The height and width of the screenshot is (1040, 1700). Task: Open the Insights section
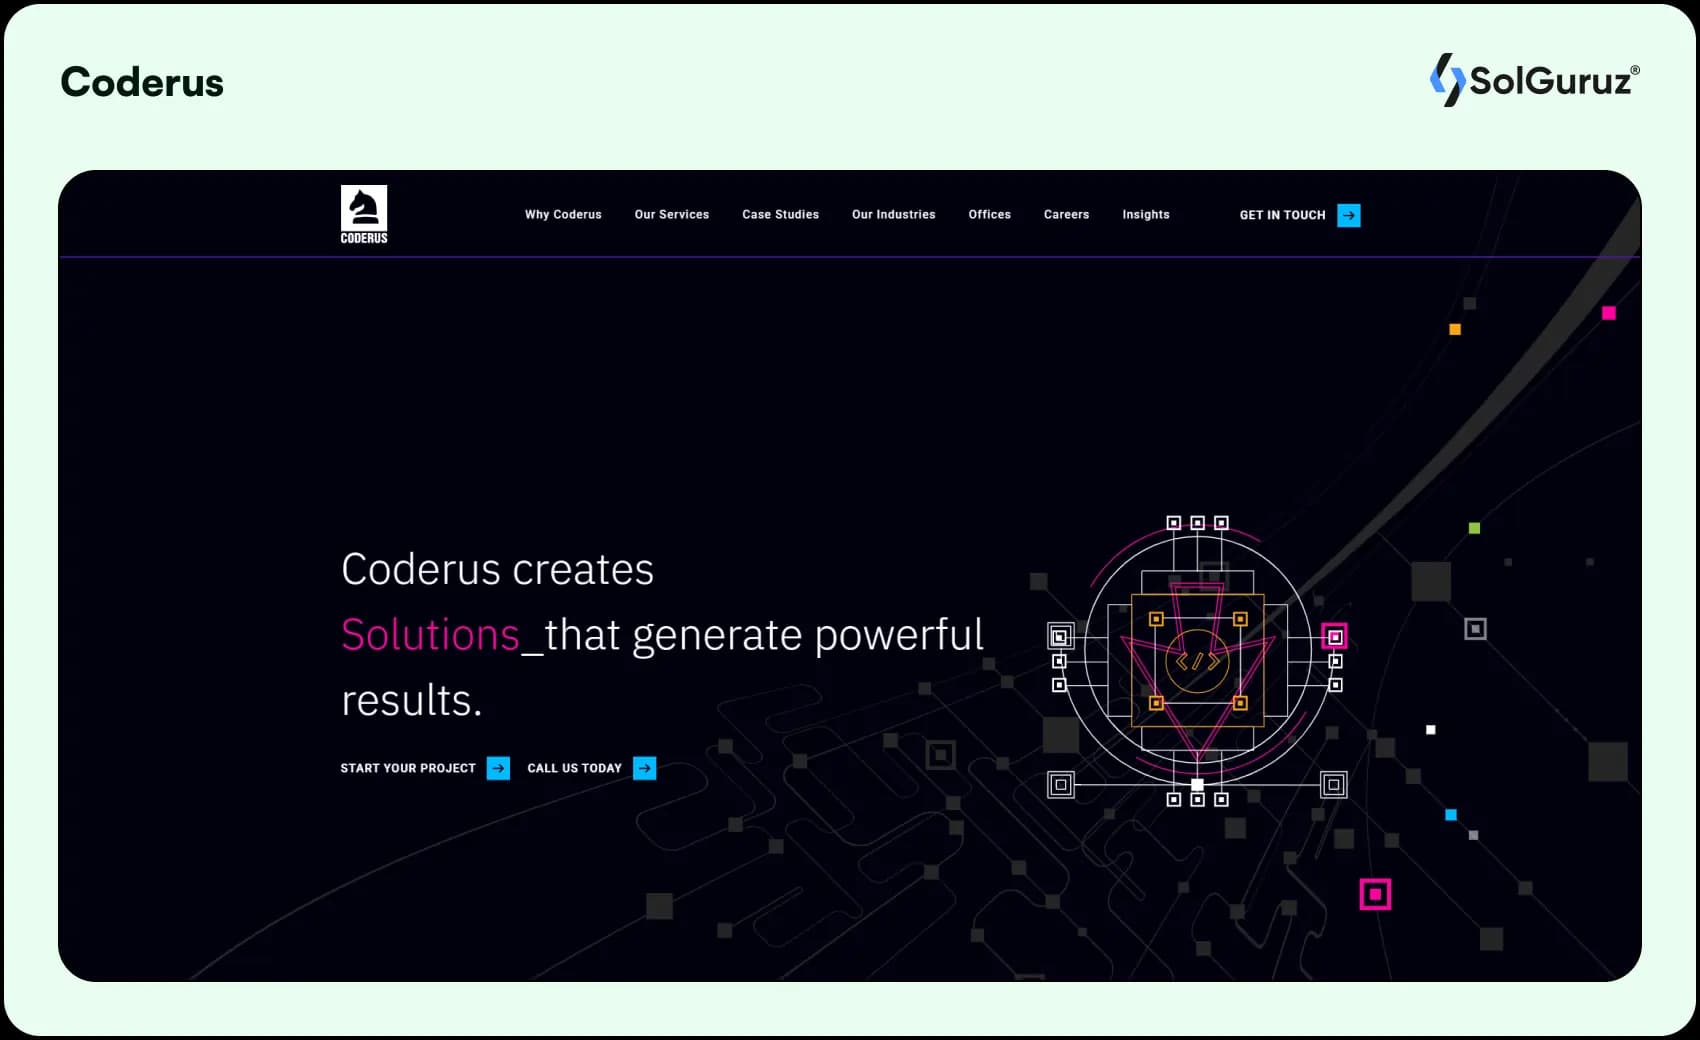point(1146,215)
